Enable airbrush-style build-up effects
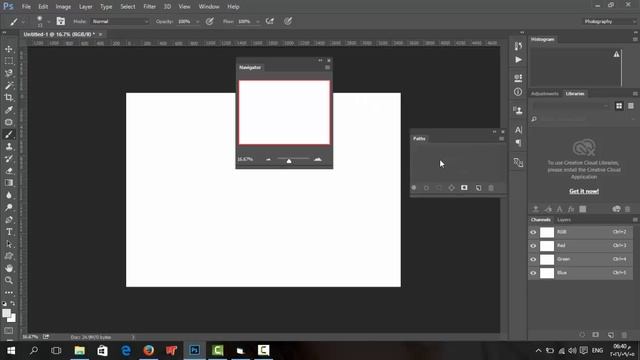 [270, 21]
